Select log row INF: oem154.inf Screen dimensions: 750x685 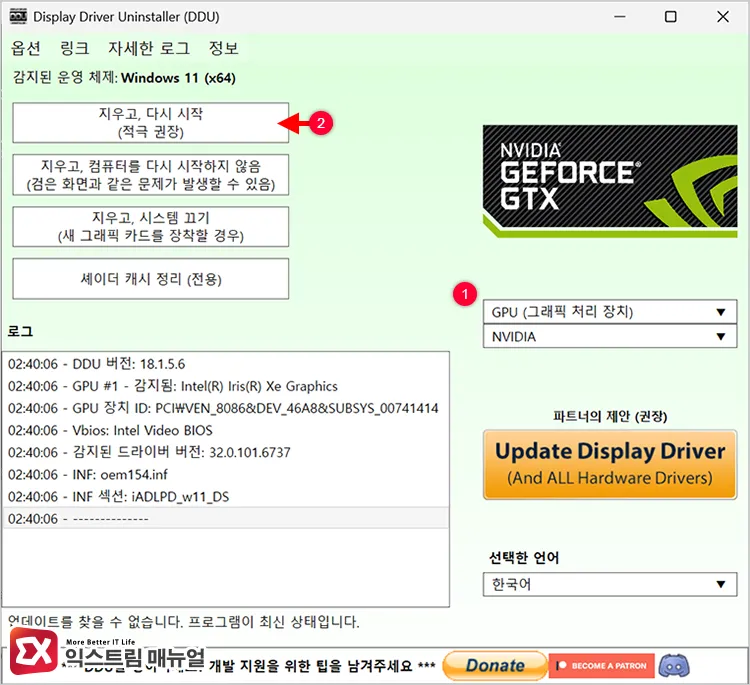[225, 475]
